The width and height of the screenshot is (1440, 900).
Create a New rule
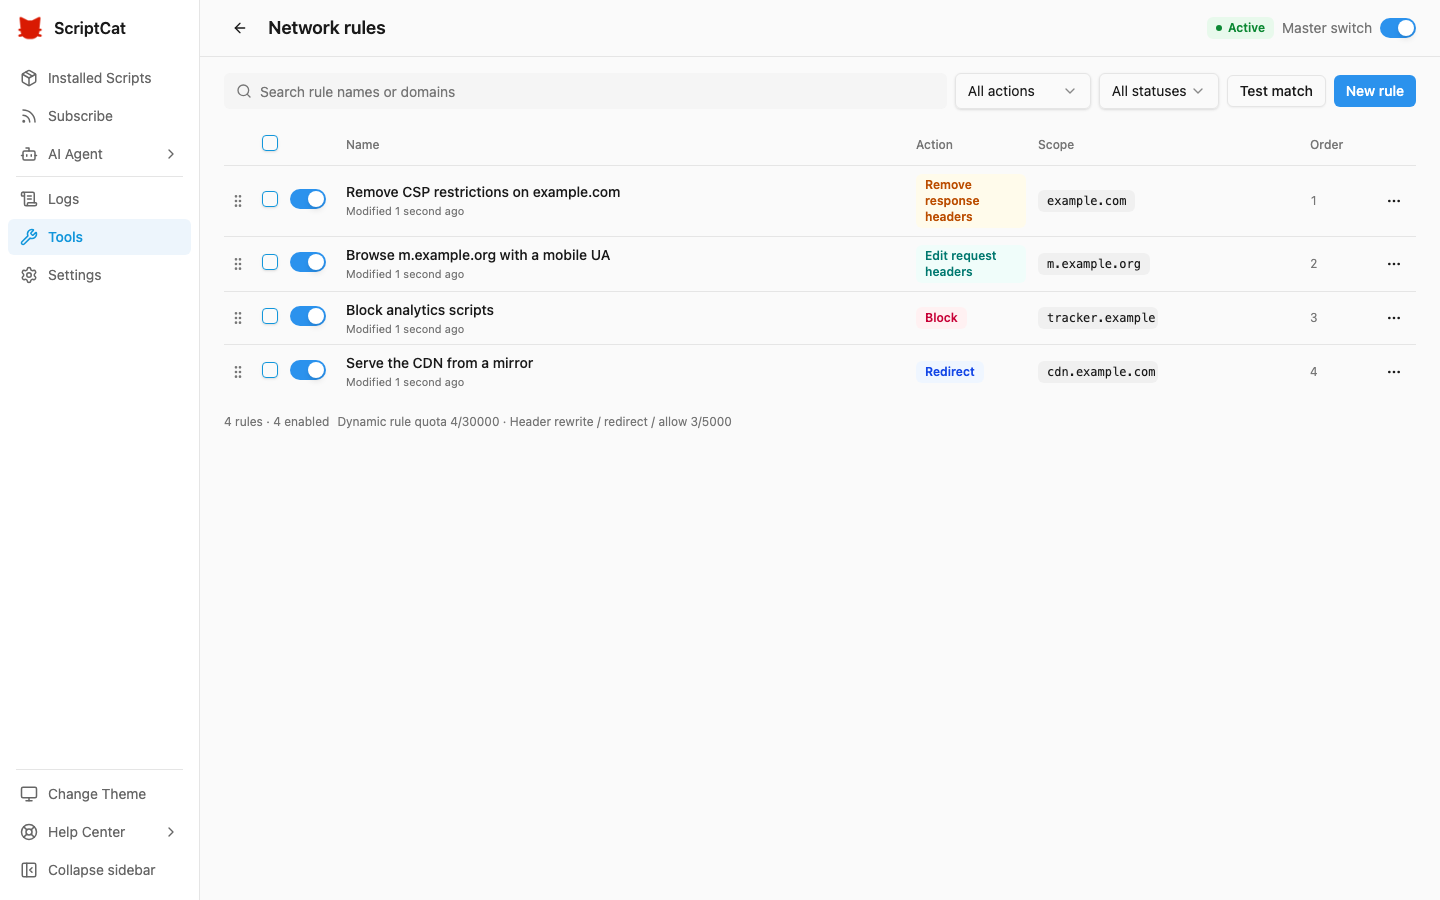click(1375, 91)
